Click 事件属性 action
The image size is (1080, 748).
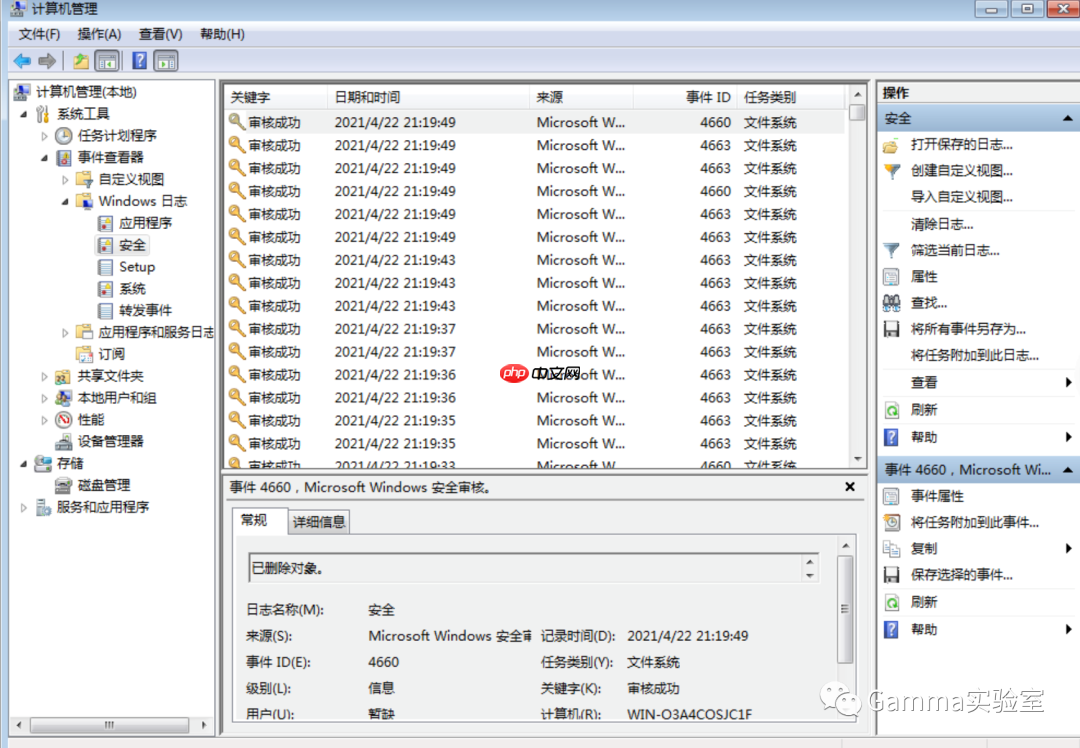tap(937, 497)
